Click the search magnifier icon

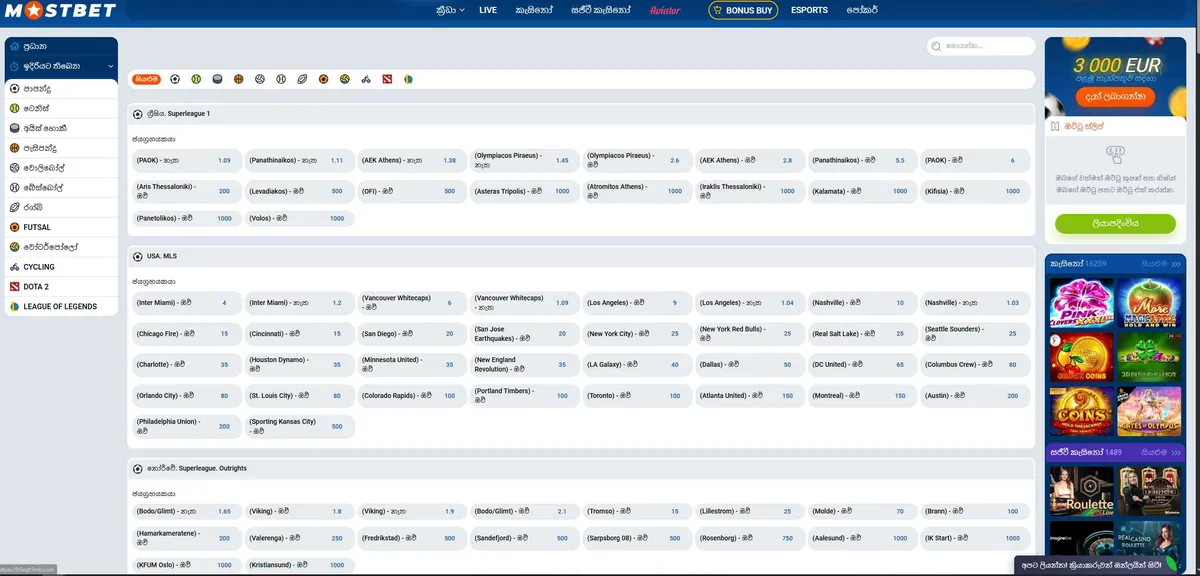pyautogui.click(x=936, y=46)
